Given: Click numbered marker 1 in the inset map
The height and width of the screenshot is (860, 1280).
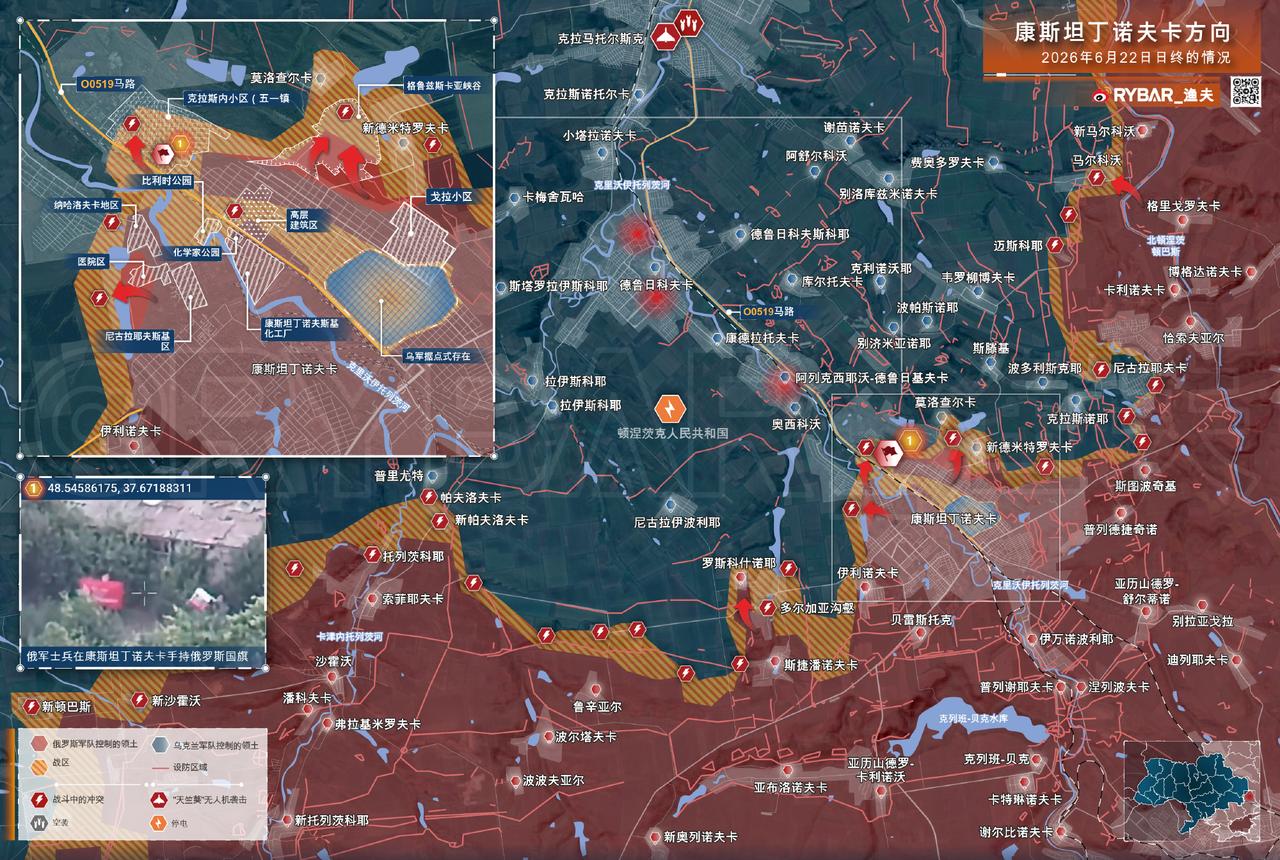Looking at the screenshot, I should (182, 146).
